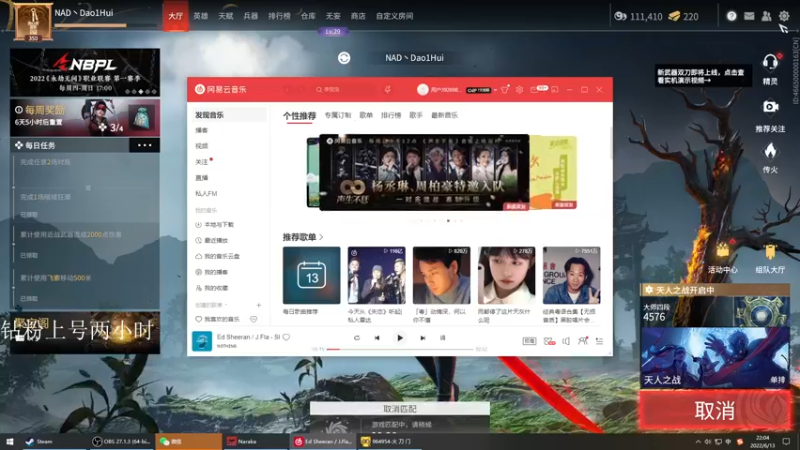Skip to the next track

pos(422,338)
